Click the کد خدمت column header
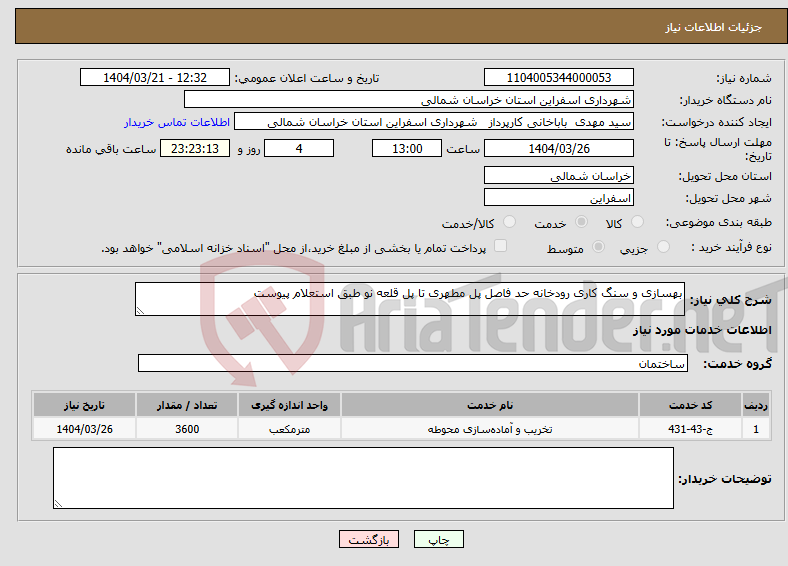Screen dimensions: 788x566 point(691,405)
